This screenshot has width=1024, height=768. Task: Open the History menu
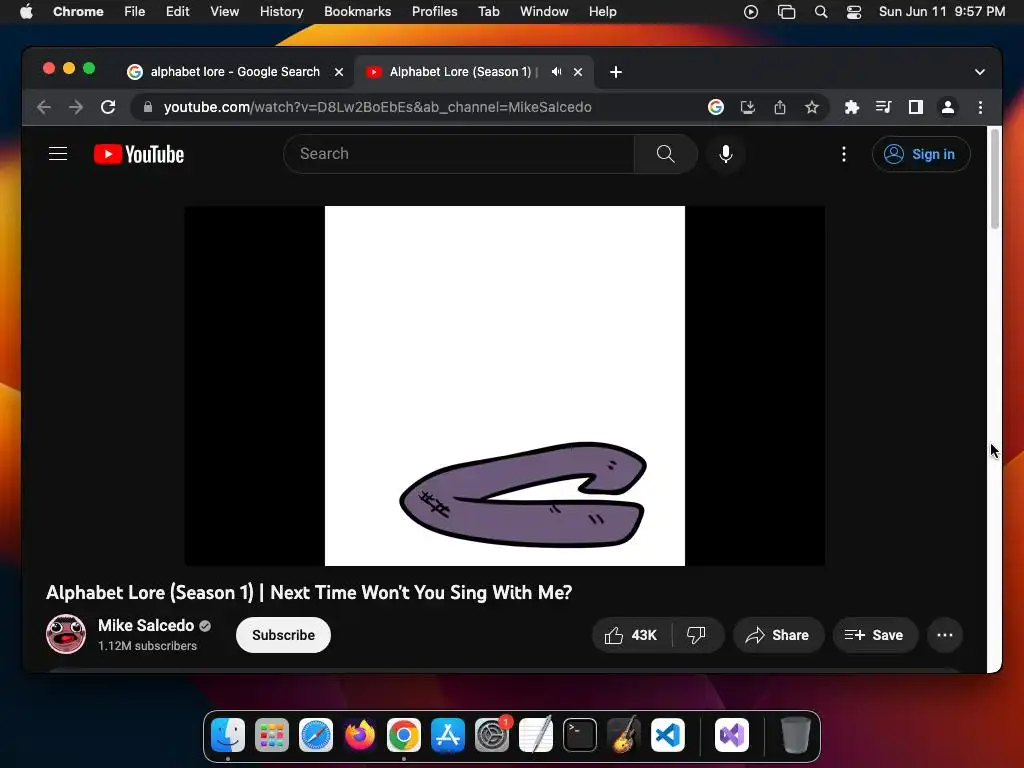(x=281, y=12)
